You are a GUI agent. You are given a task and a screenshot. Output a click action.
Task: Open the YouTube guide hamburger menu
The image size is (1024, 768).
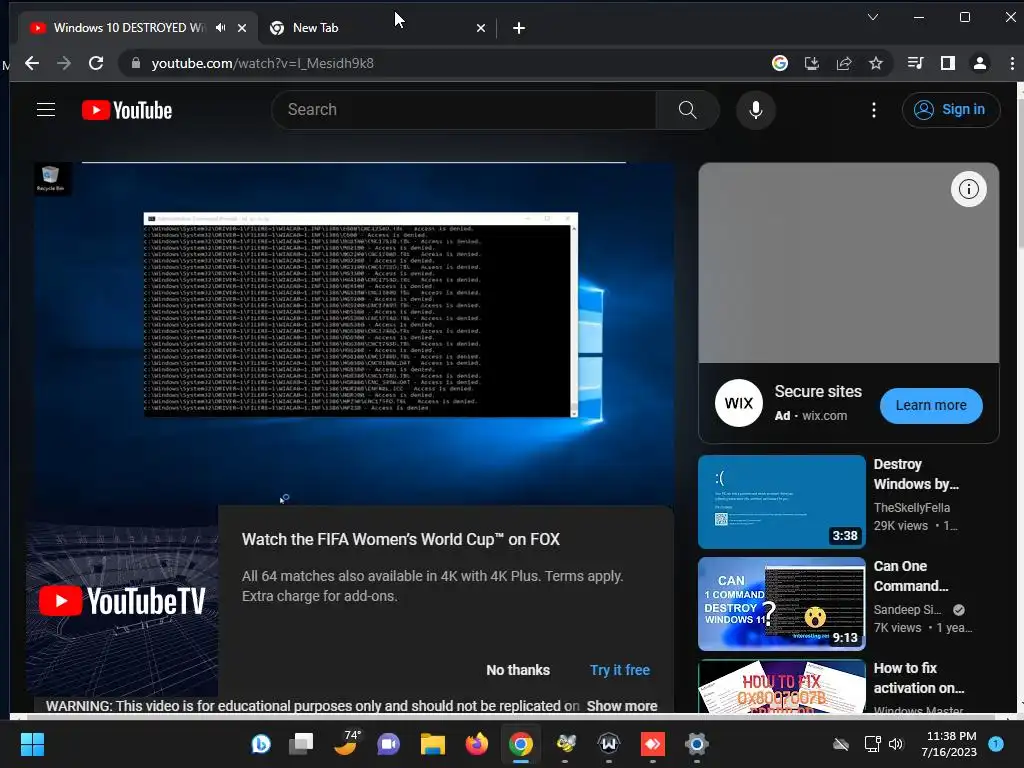click(46, 110)
